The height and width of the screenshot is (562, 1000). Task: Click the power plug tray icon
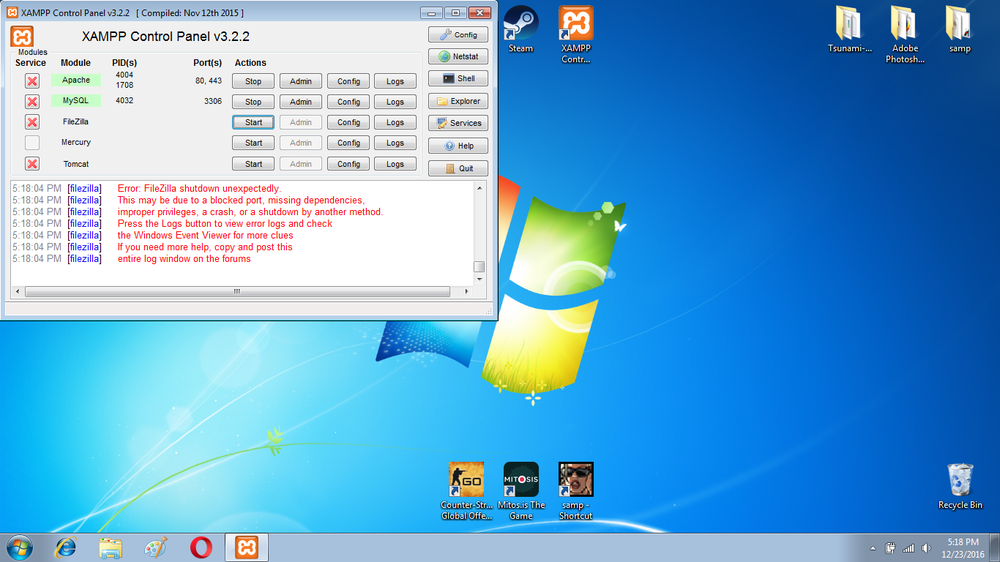pyautogui.click(x=890, y=548)
